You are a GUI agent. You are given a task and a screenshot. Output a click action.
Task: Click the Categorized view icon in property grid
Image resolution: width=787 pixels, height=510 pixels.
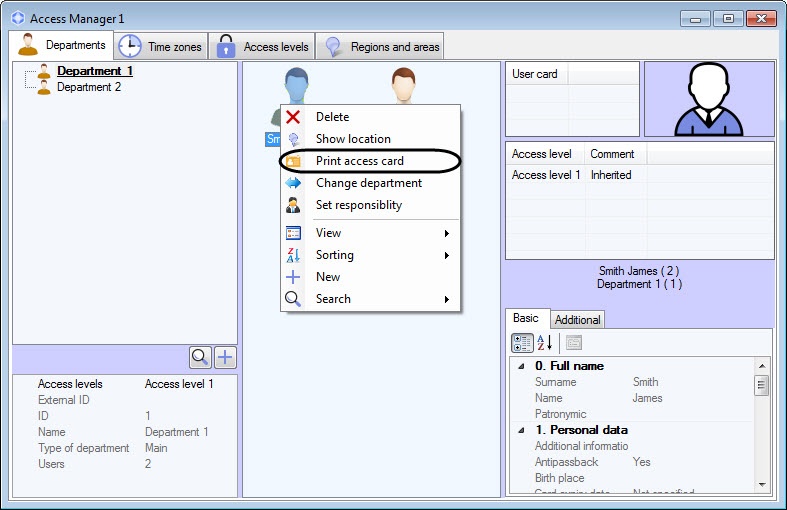522,343
